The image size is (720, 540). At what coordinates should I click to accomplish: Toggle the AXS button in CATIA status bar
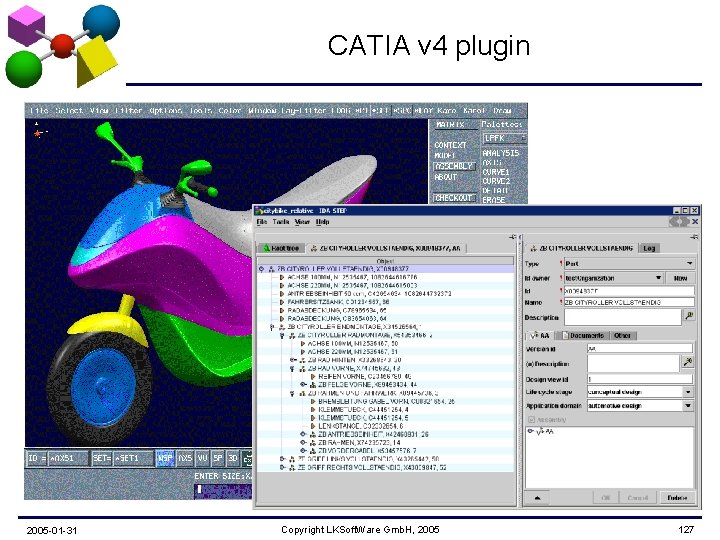point(185,458)
